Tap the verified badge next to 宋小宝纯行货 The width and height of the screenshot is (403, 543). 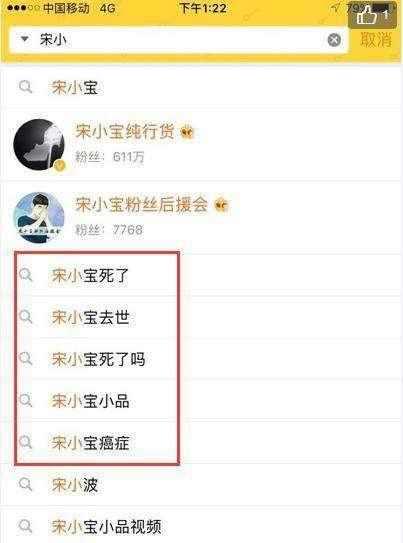188,133
